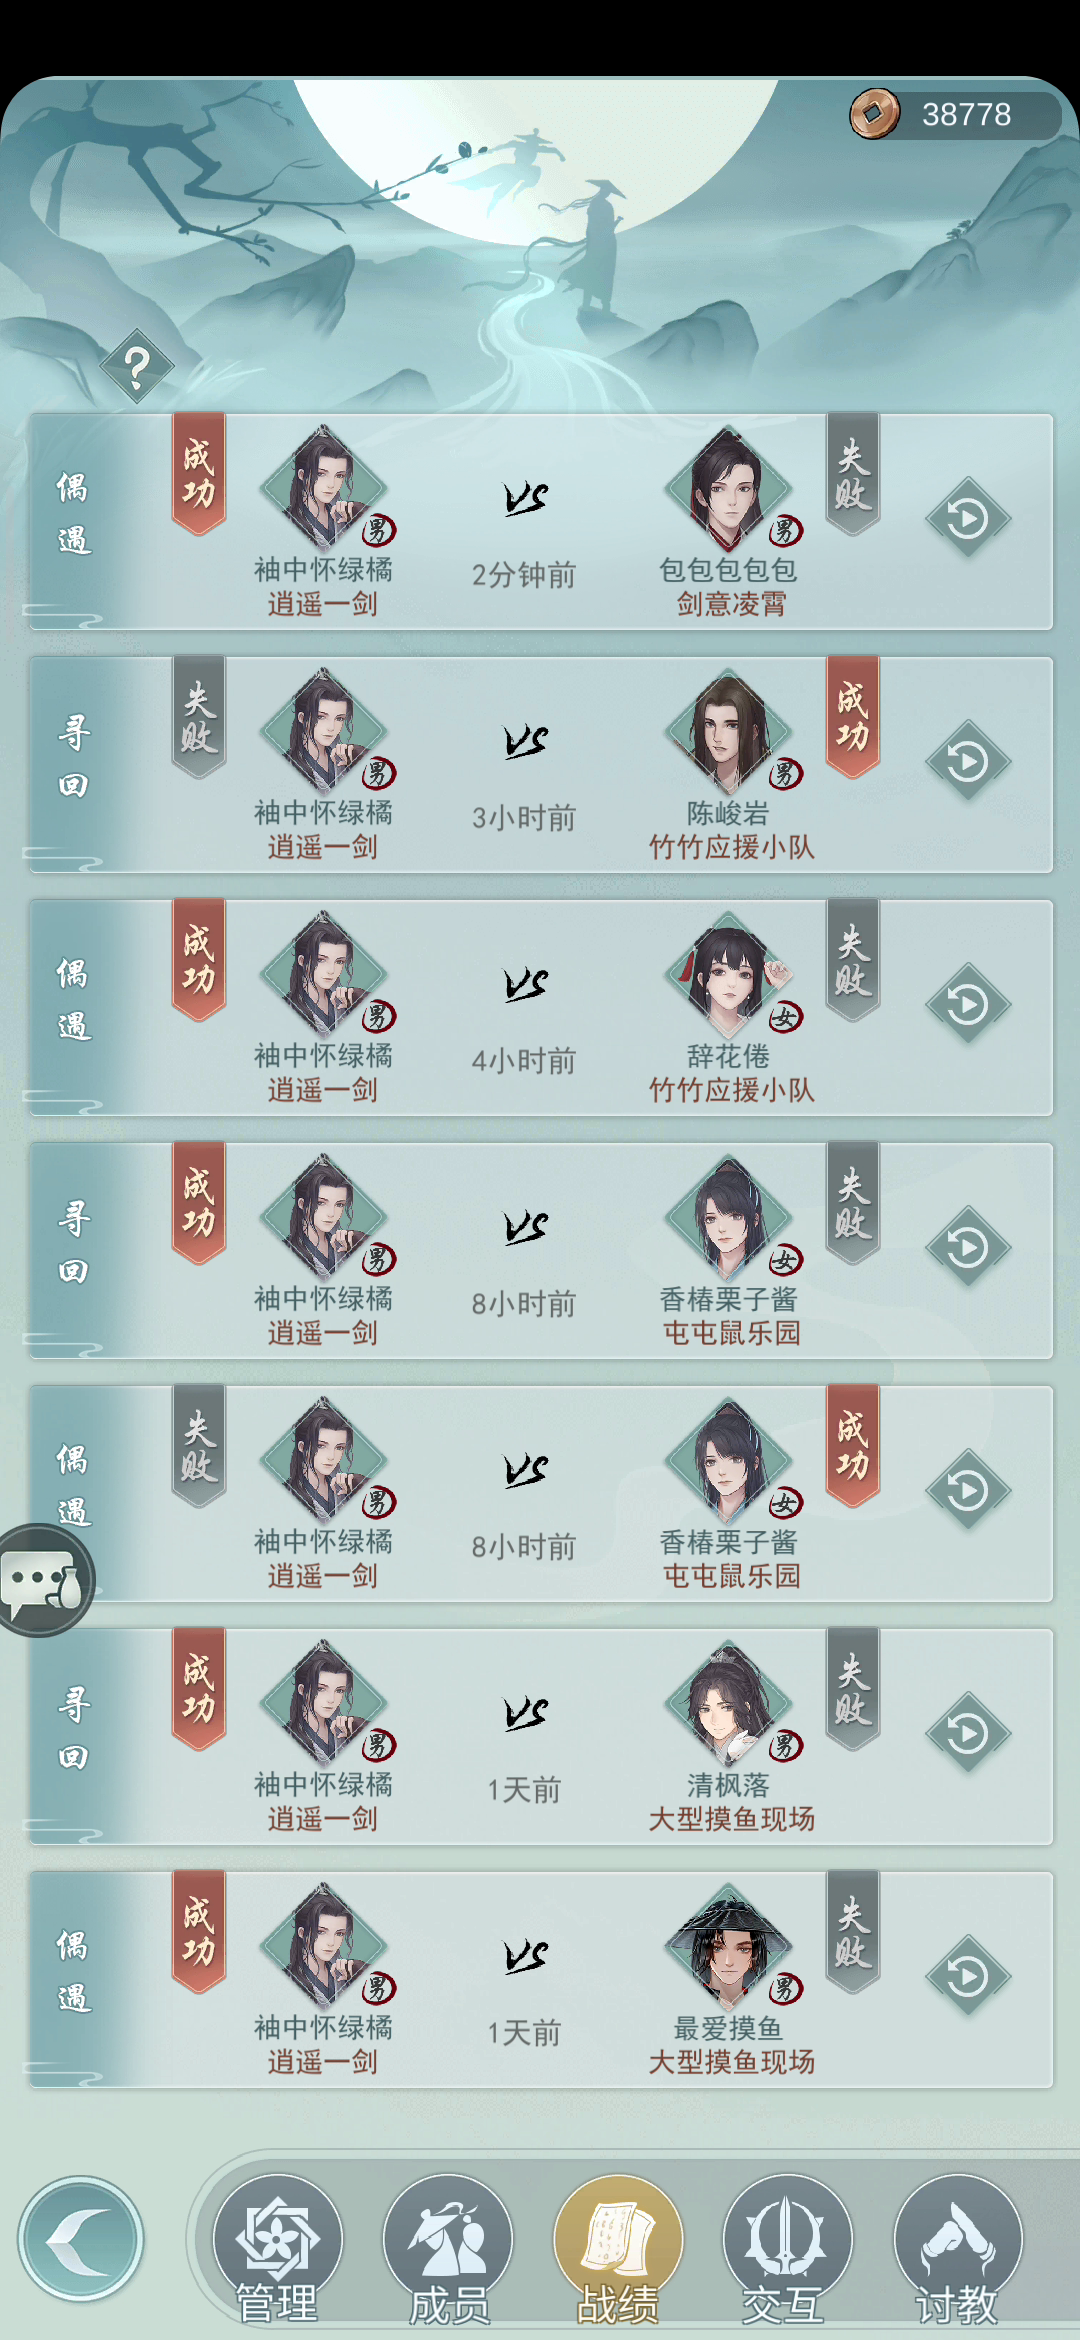Open 最爱摸鱼 character portrait with hat
This screenshot has height=2340, width=1080.
[x=729, y=1948]
